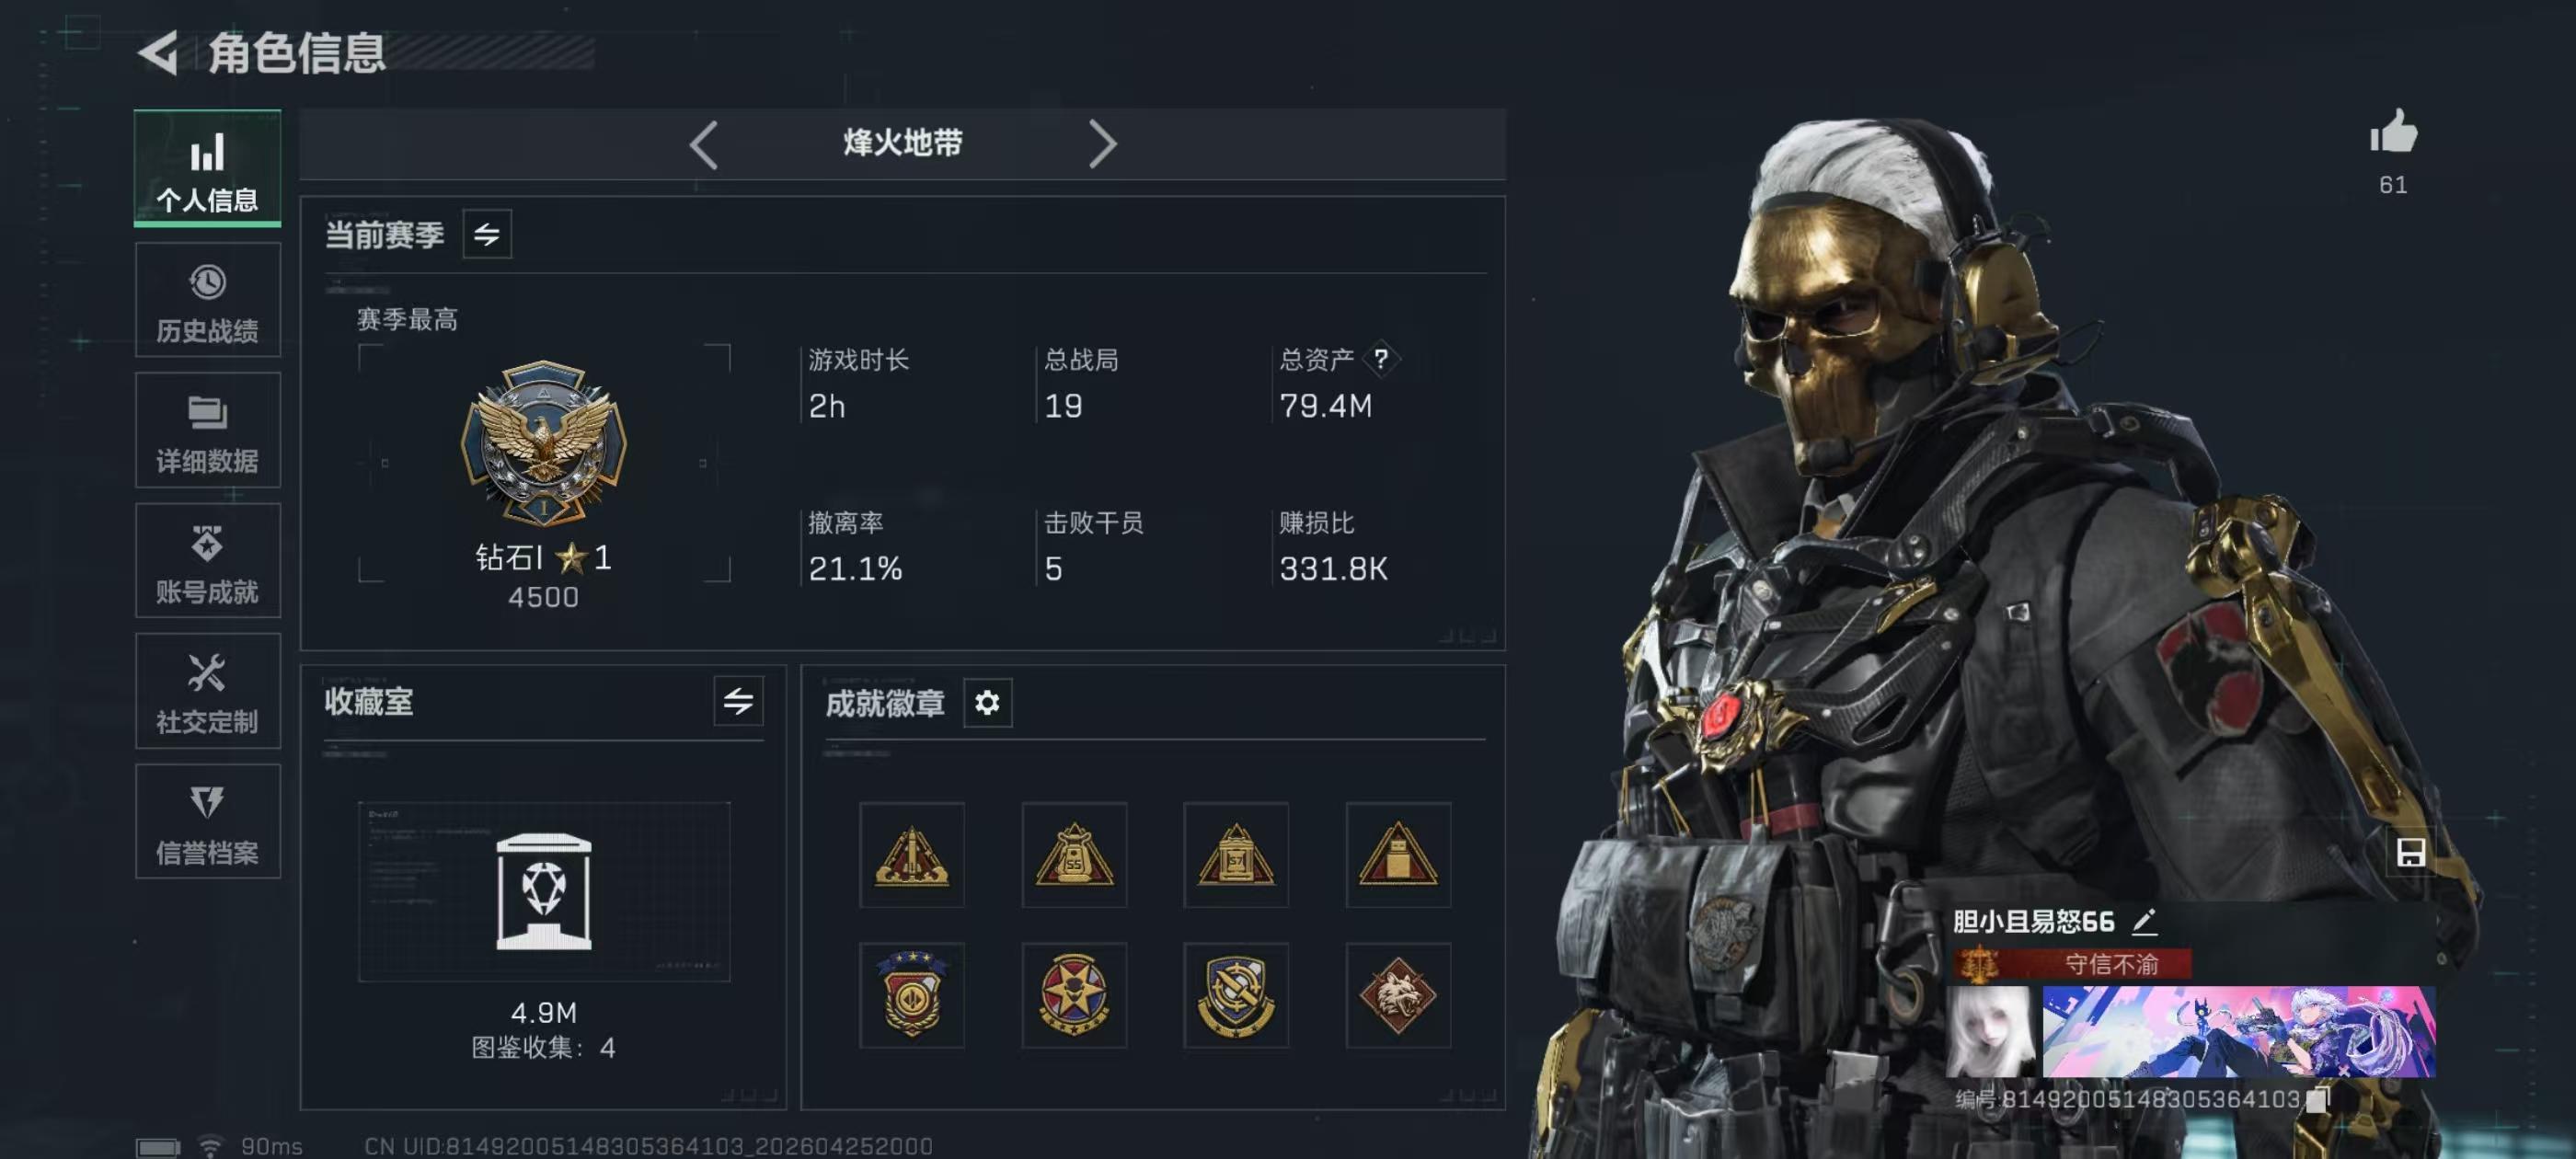Select the wolf head achievement badge

1397,994
